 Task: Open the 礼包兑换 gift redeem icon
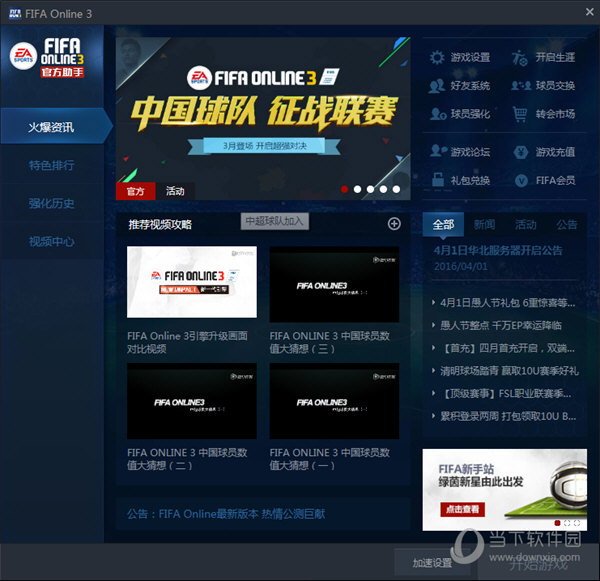coord(437,180)
